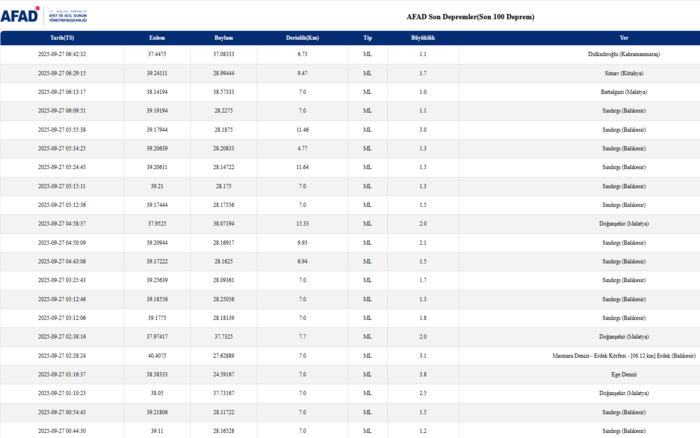Click the 3.8 magnitude cell

click(423, 373)
